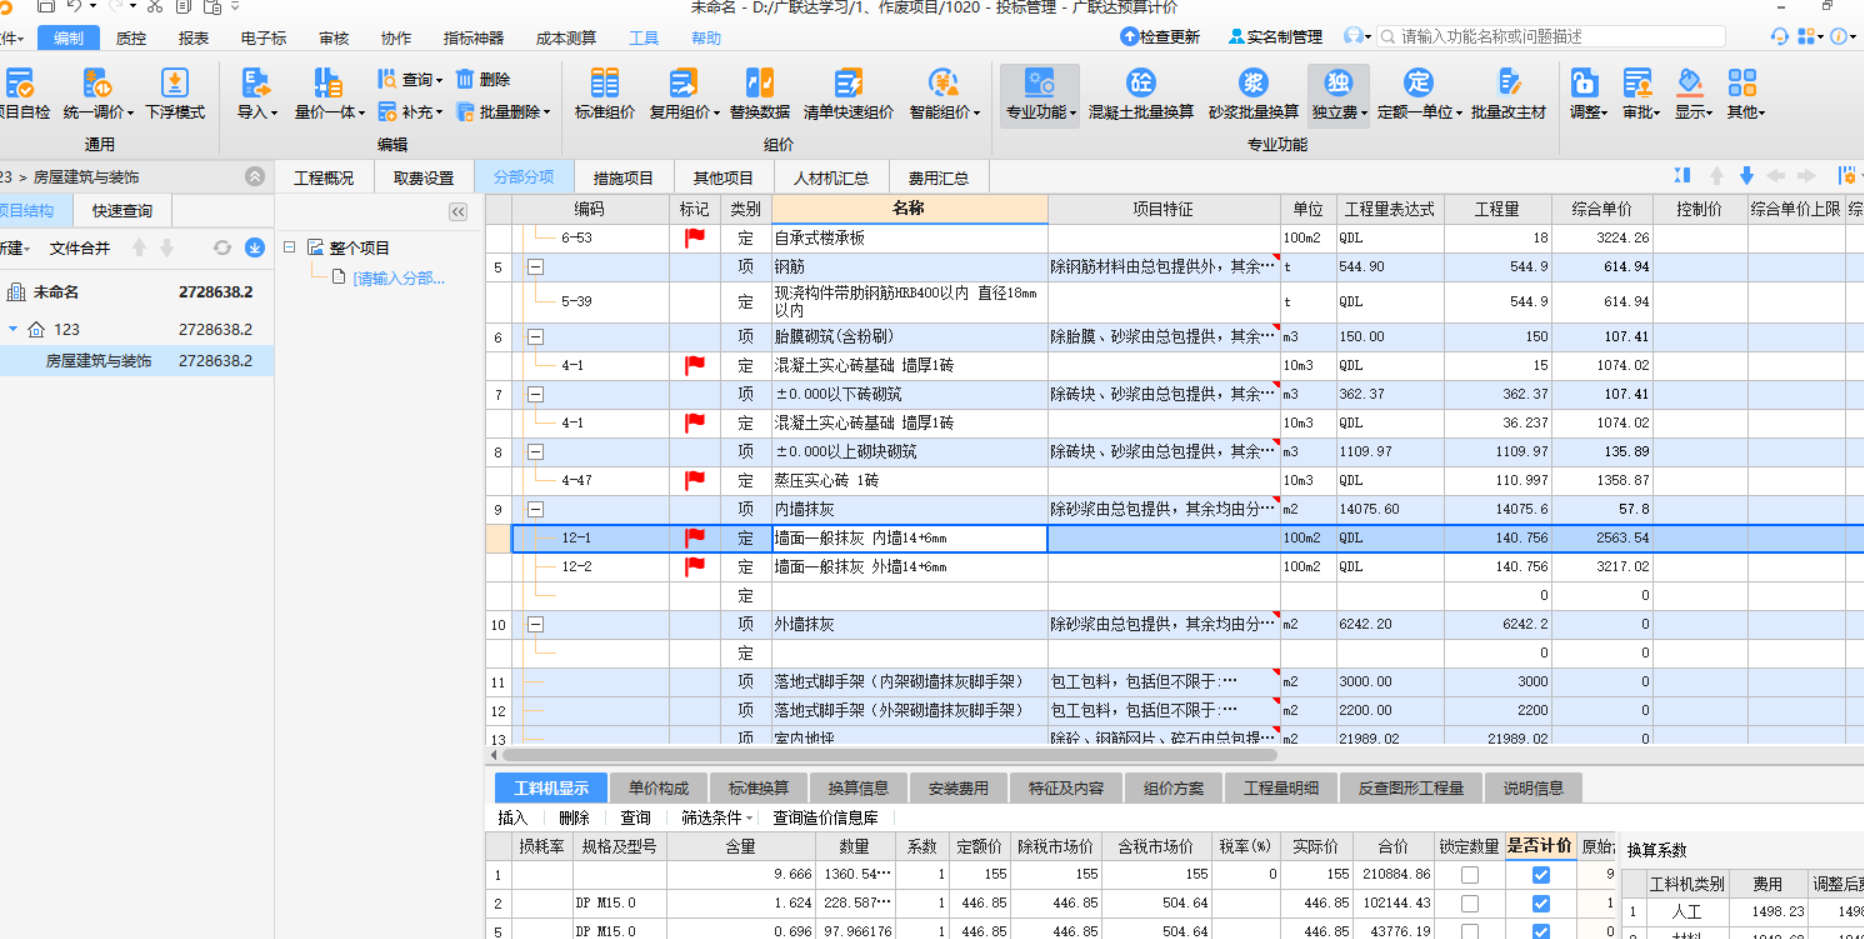Click the 检查更新 icon
The image size is (1864, 939).
1160,36
